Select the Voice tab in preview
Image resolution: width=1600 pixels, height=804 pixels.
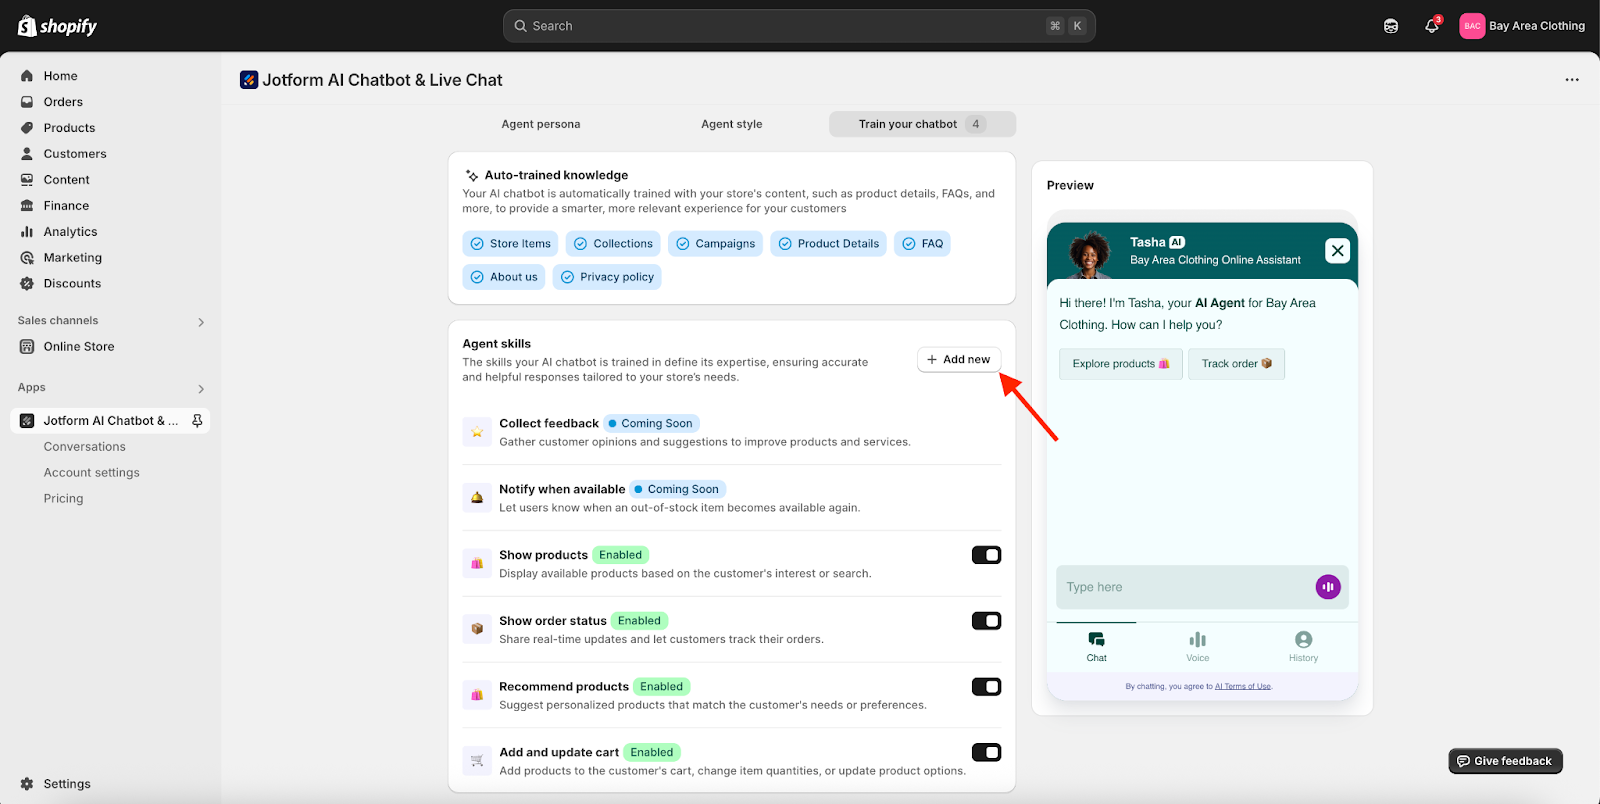1198,647
